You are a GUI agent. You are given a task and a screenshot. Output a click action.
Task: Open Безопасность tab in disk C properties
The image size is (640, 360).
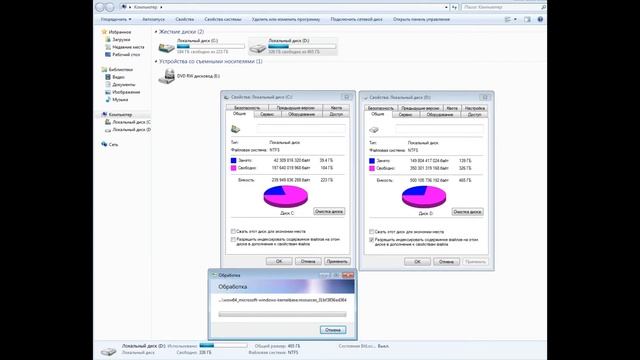[247, 108]
